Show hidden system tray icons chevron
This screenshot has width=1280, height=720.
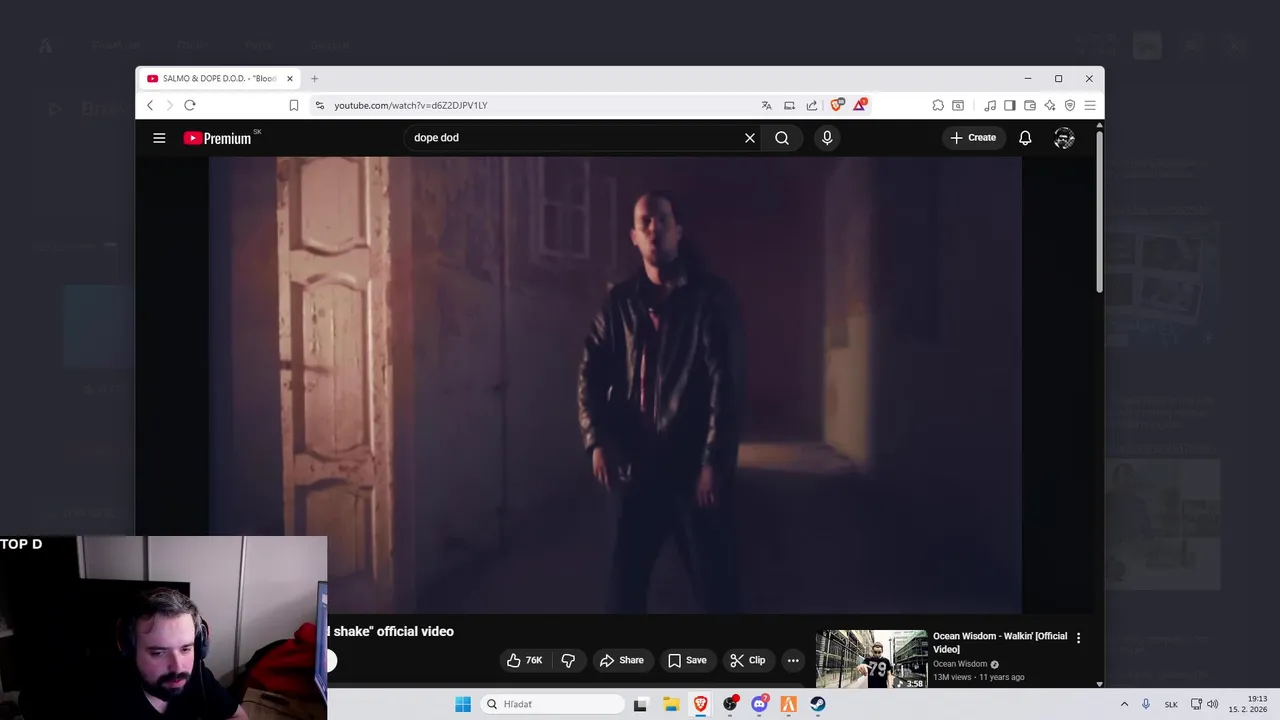[1124, 704]
